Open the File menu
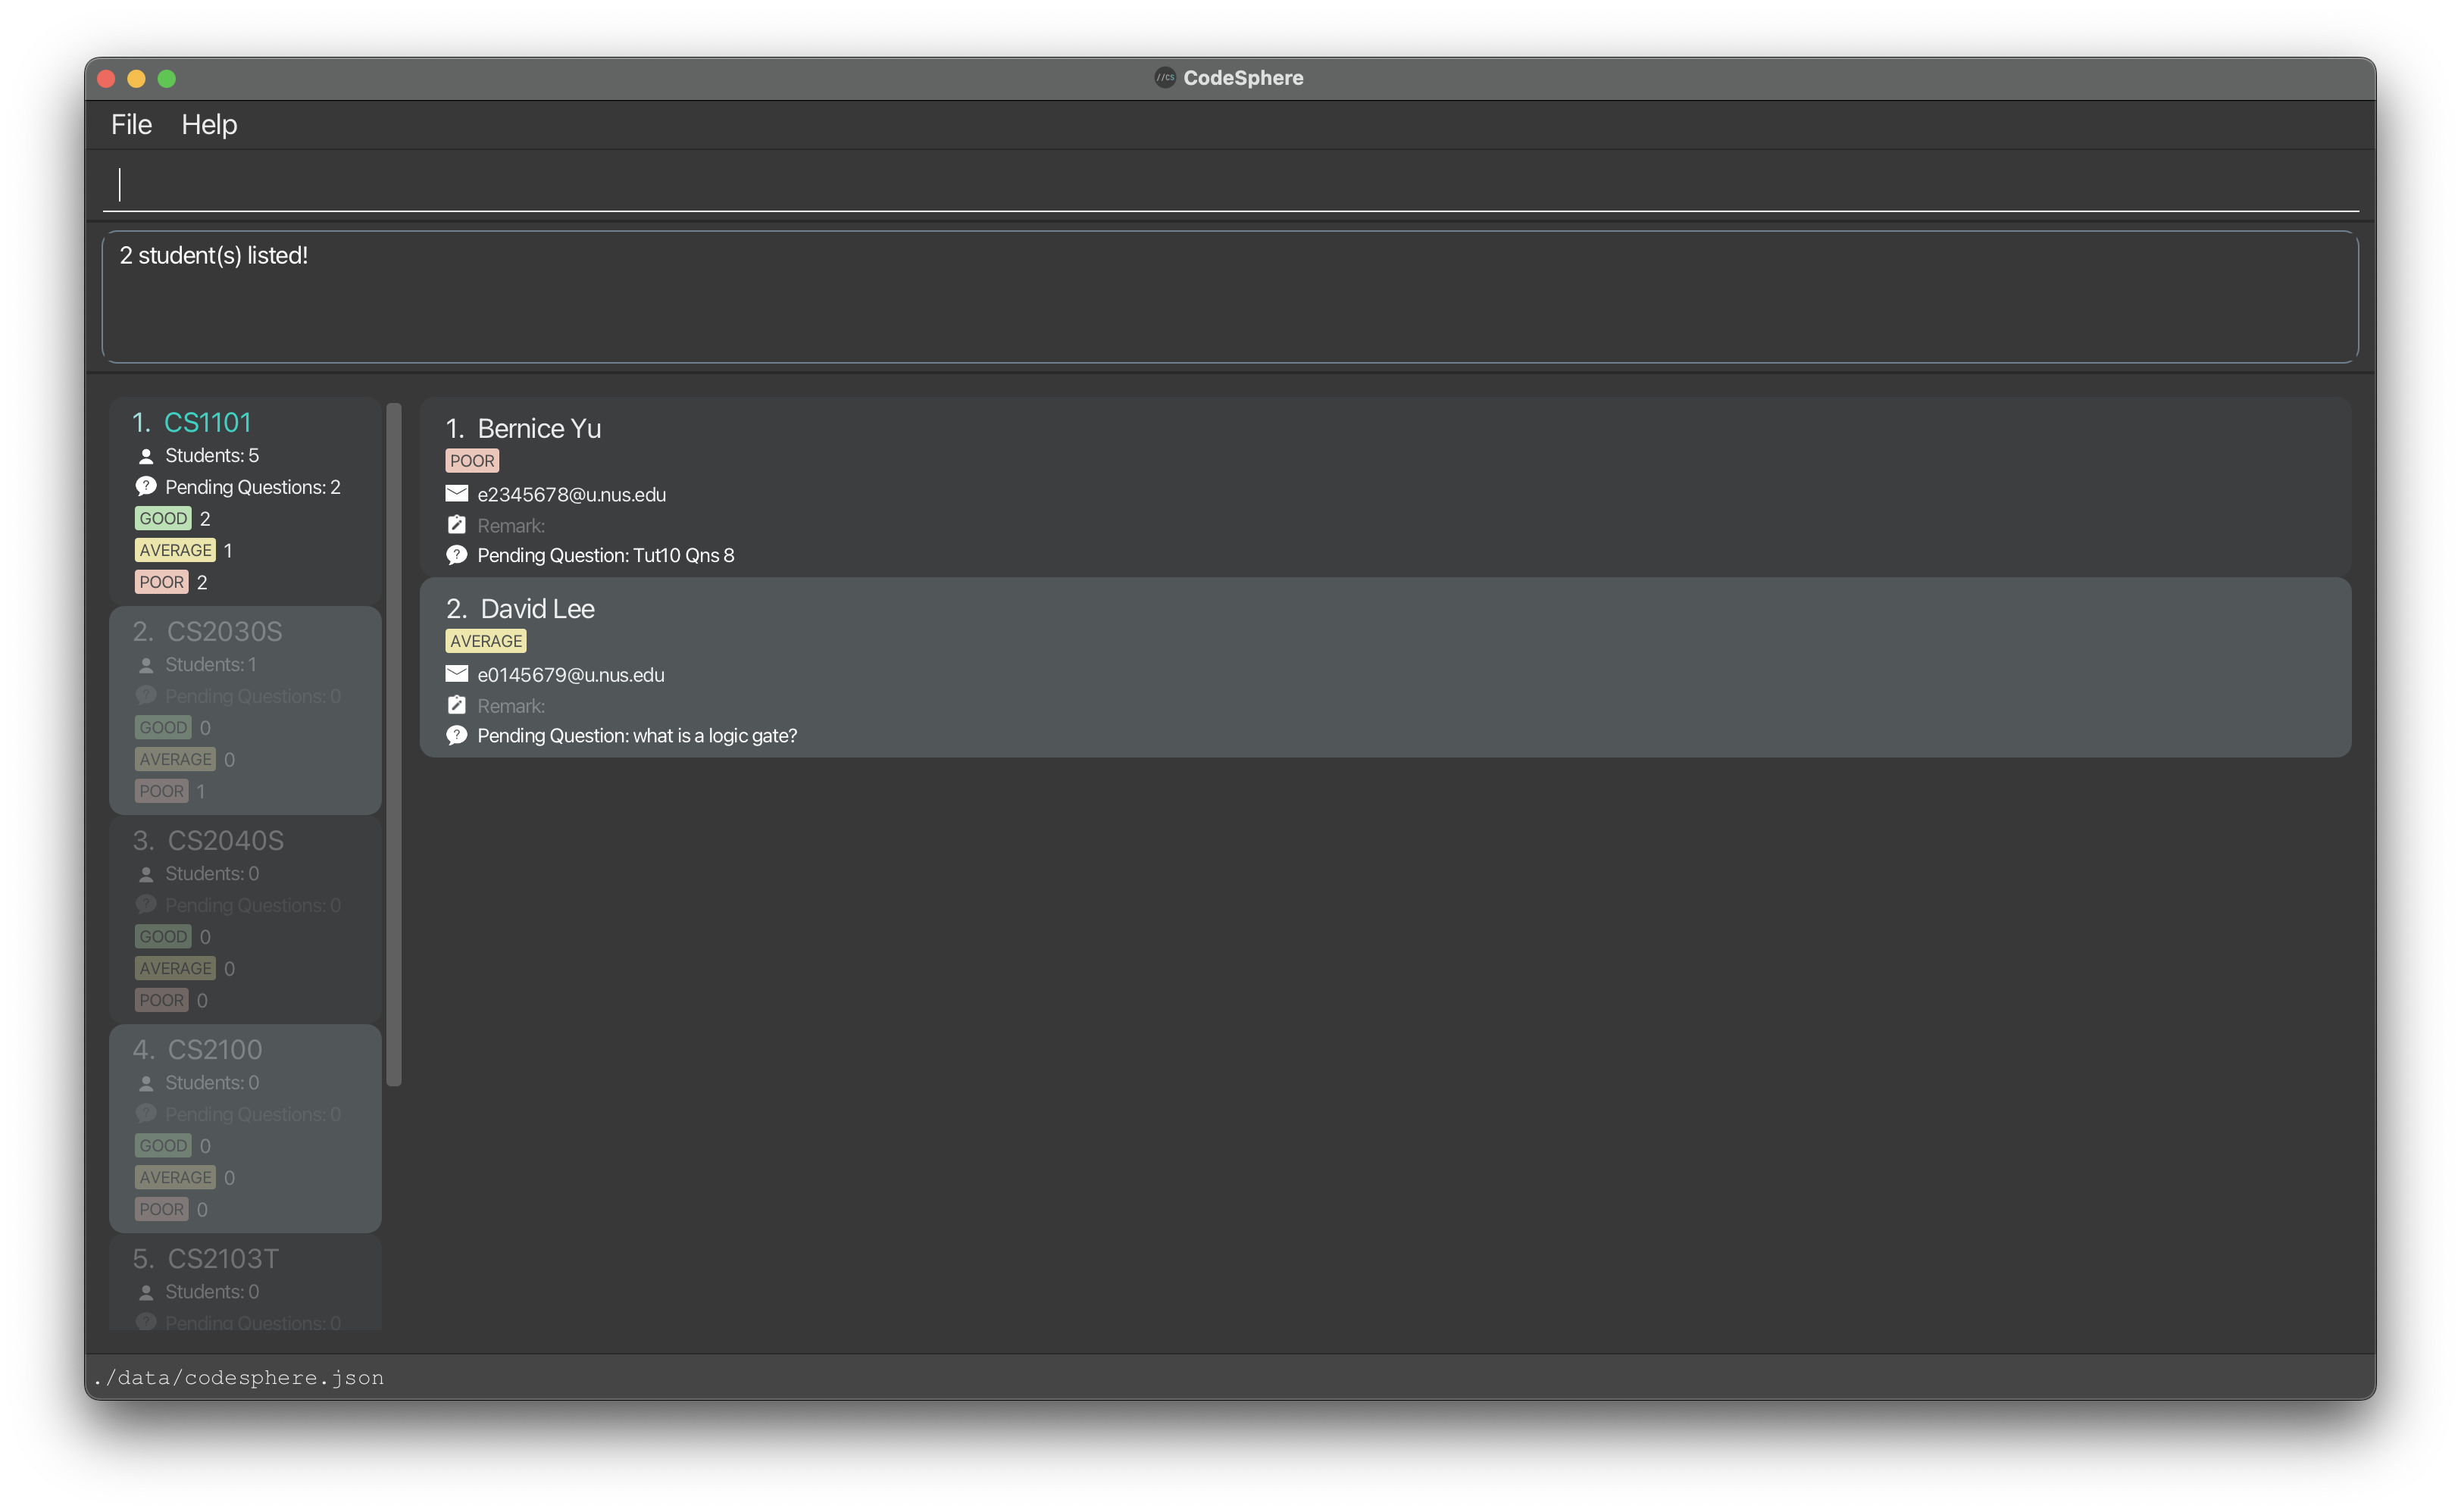 point(131,124)
